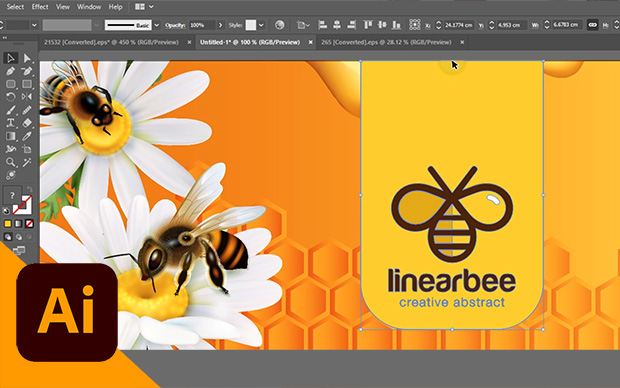The width and height of the screenshot is (620, 388).
Task: Open the Effect menu
Action: [x=40, y=7]
